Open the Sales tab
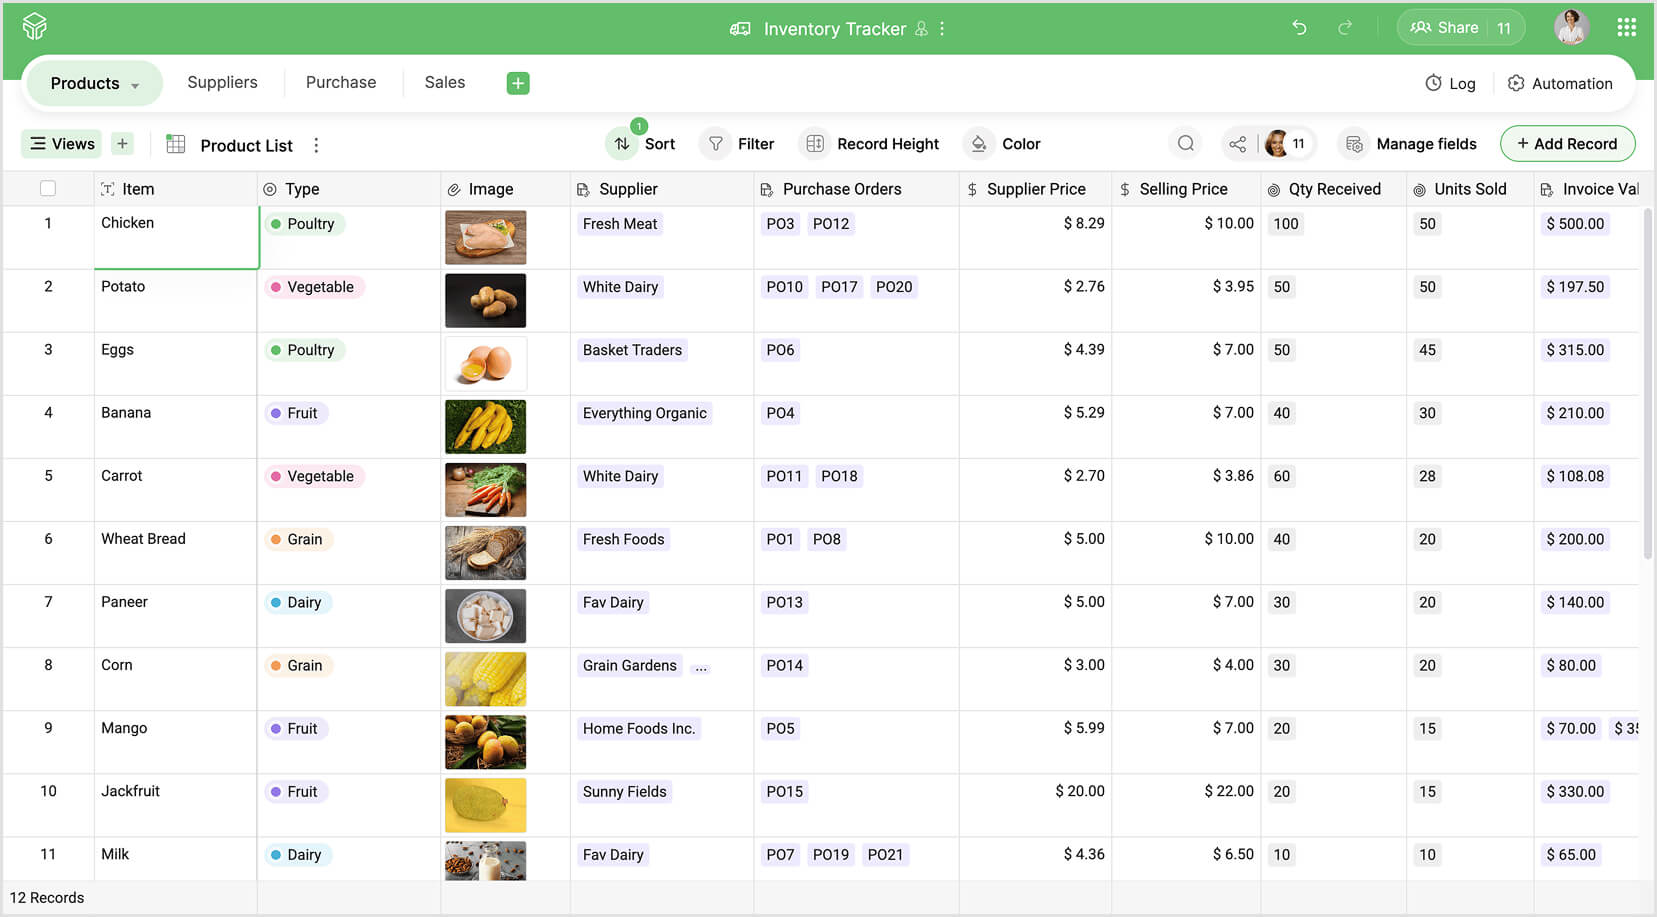Screen dimensions: 1657x917 pos(444,82)
